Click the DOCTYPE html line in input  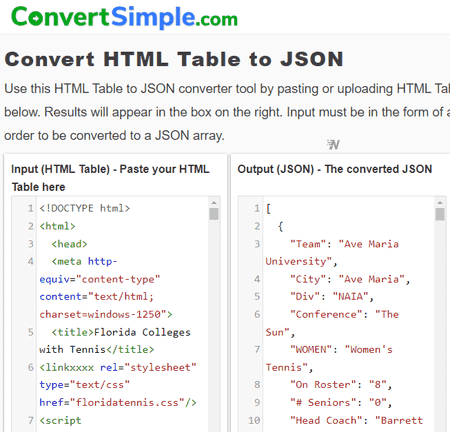point(85,208)
